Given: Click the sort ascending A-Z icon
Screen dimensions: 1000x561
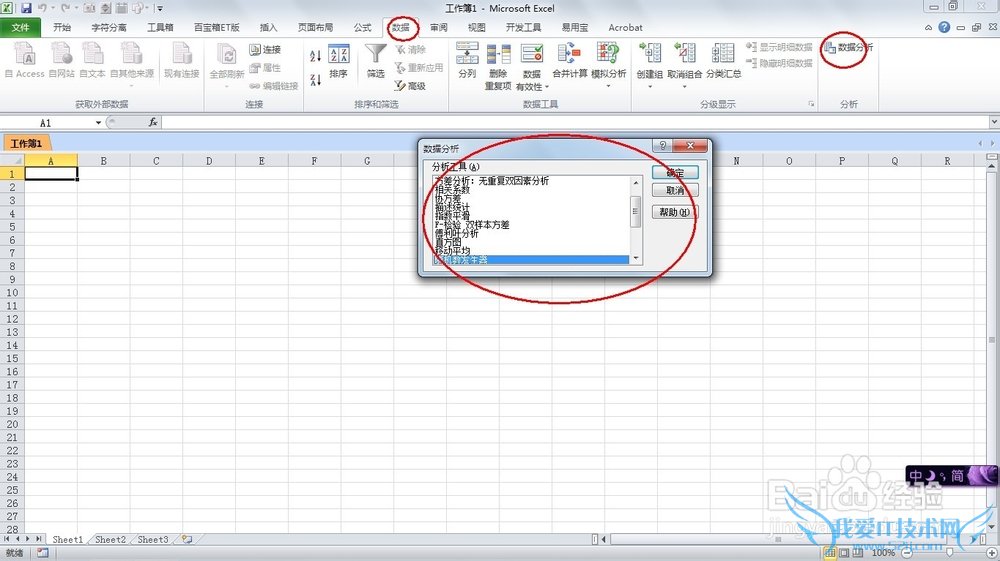Looking at the screenshot, I should [x=316, y=57].
